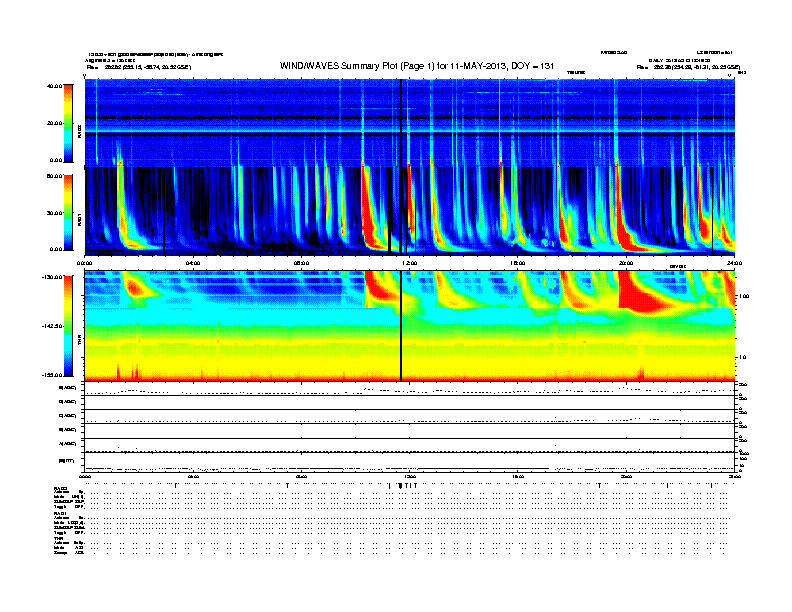Click 20:00 tick label under bottom line panel

click(626, 476)
